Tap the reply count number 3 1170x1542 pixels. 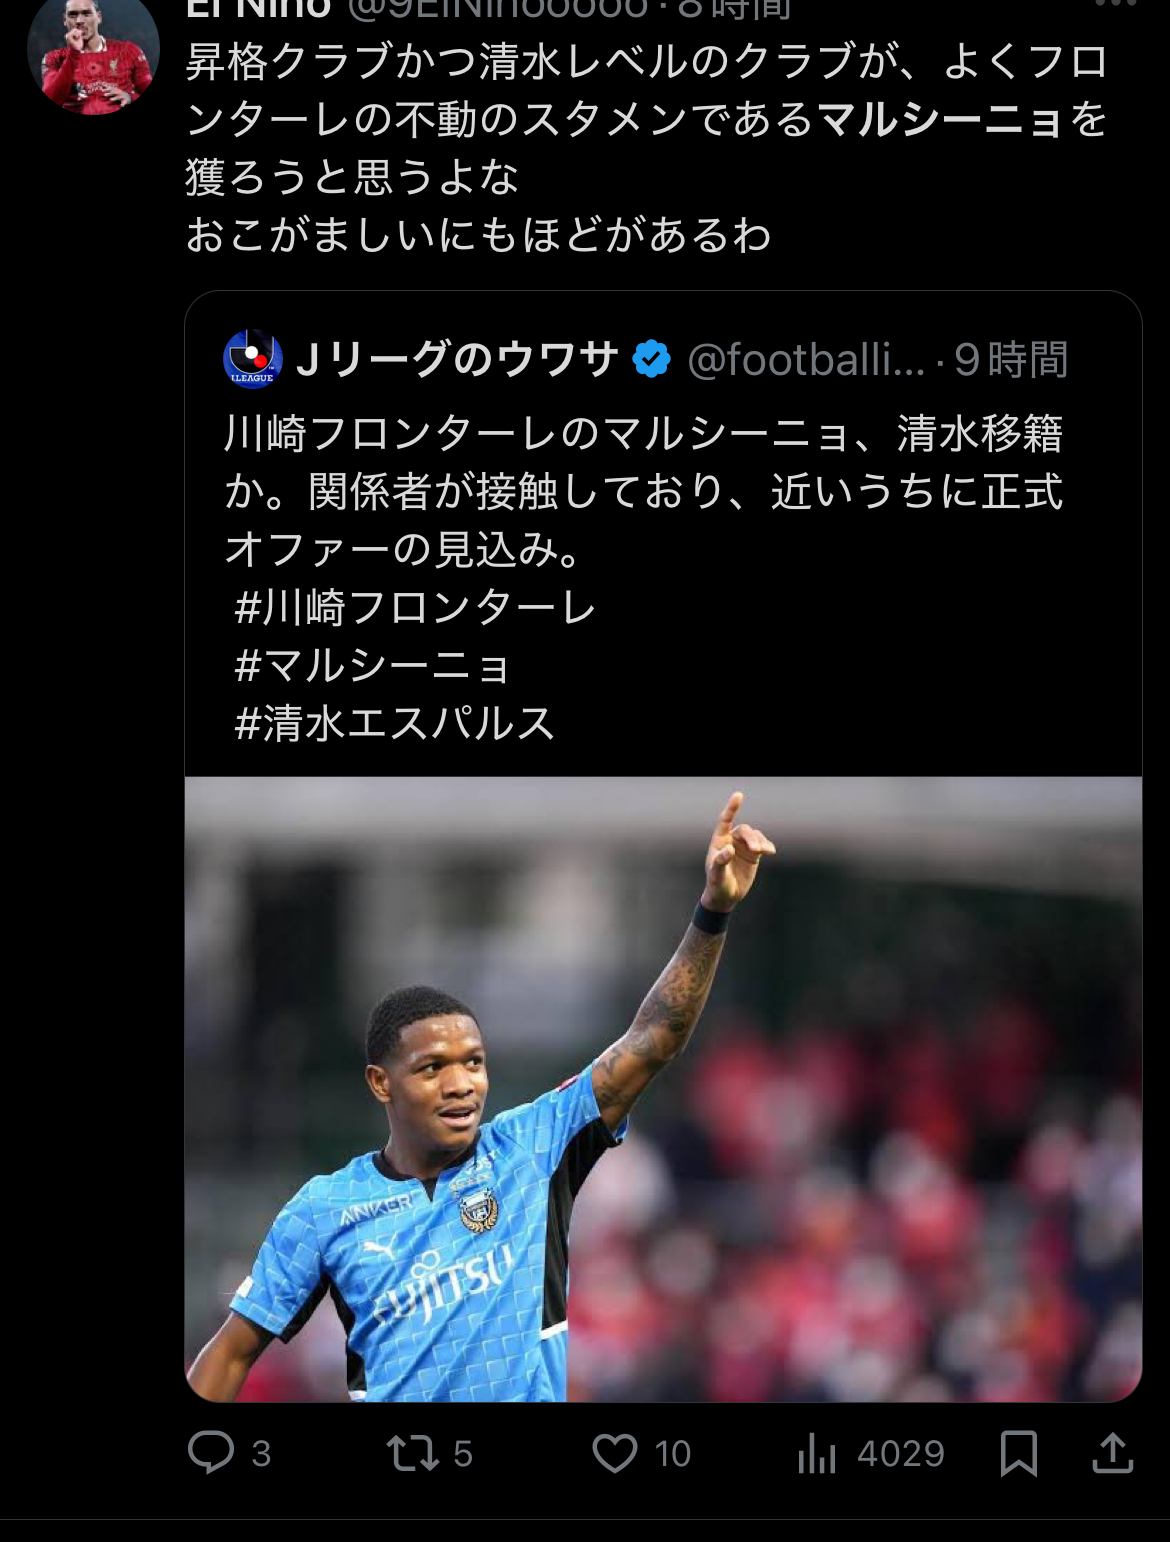coord(261,1454)
